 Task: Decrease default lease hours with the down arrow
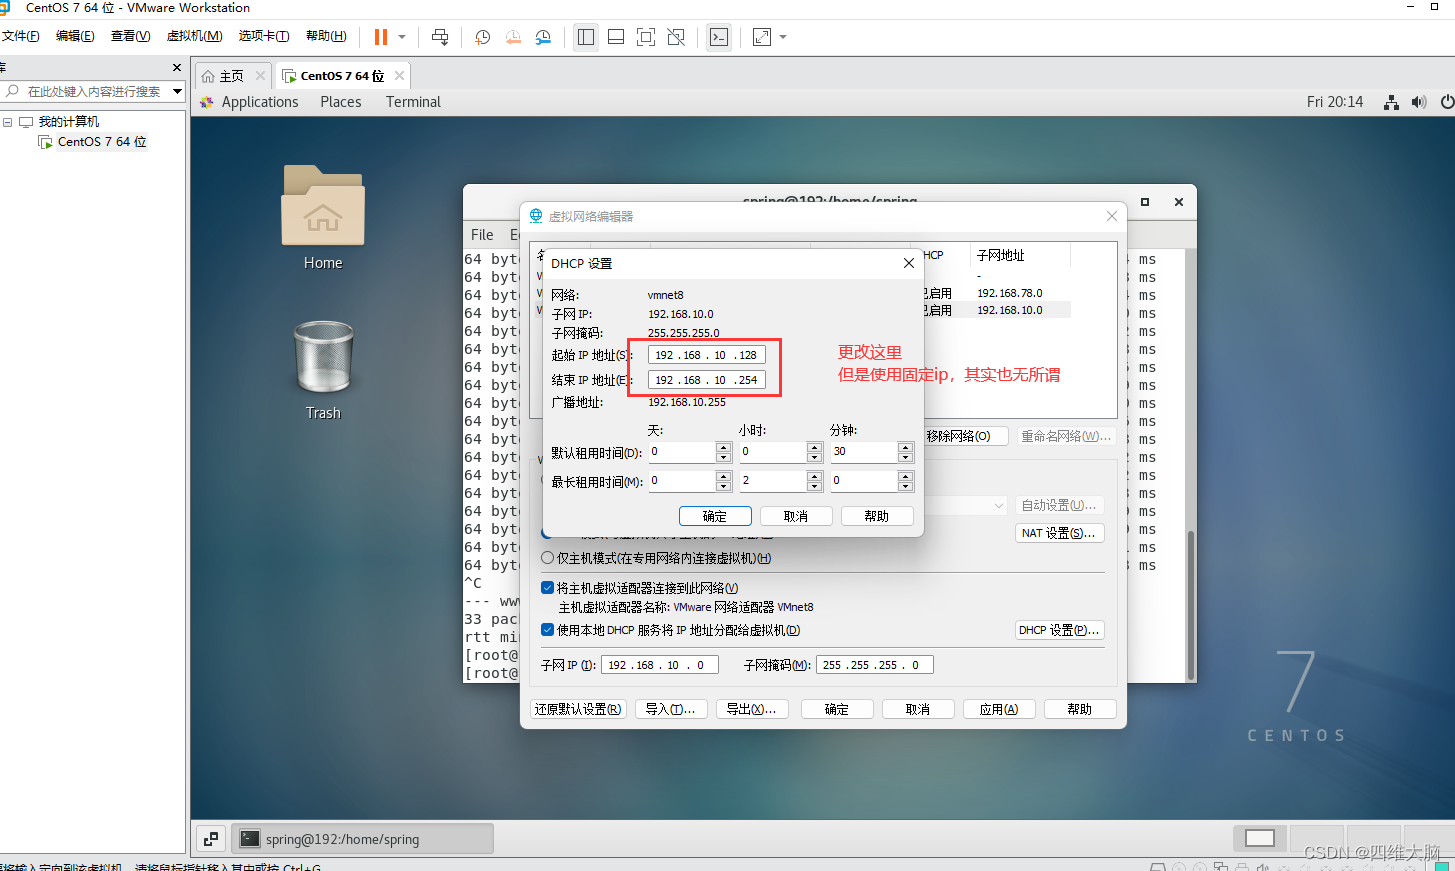click(x=814, y=457)
